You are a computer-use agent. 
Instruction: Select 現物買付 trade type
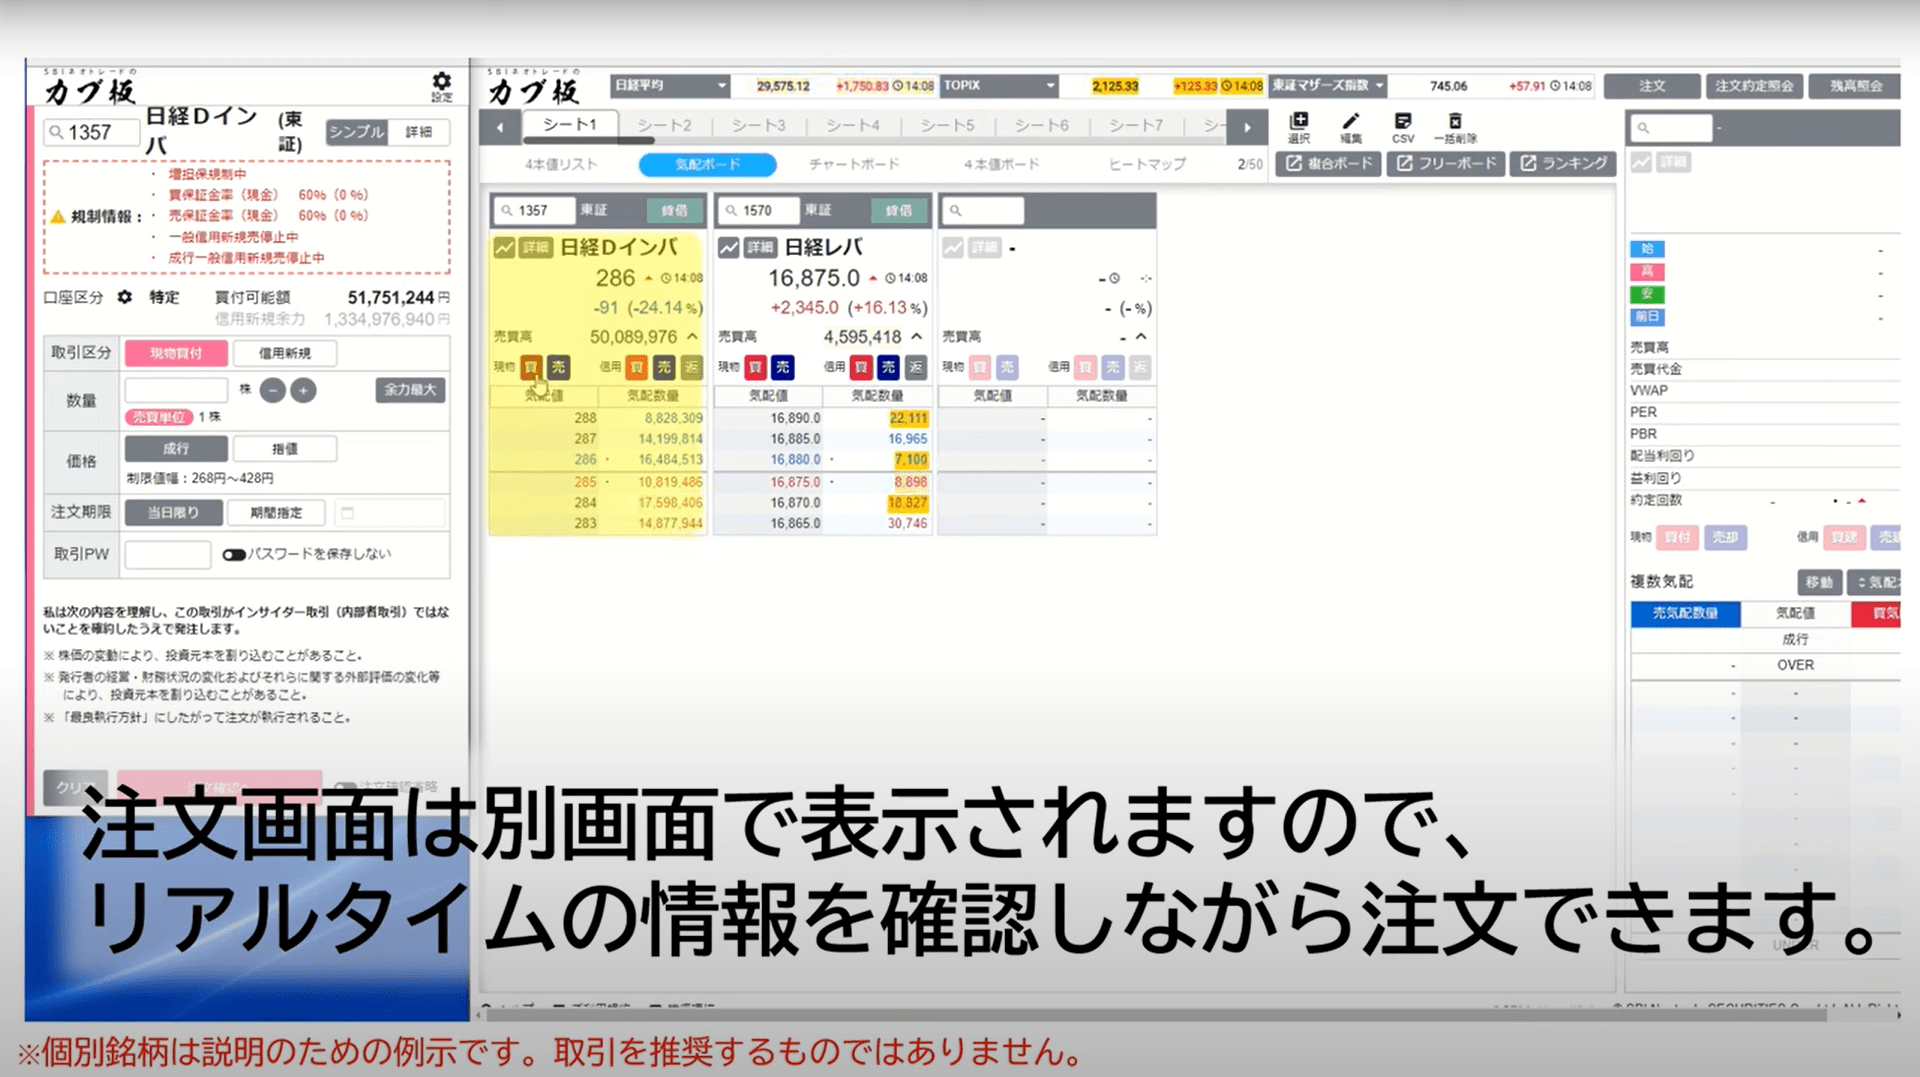[176, 353]
